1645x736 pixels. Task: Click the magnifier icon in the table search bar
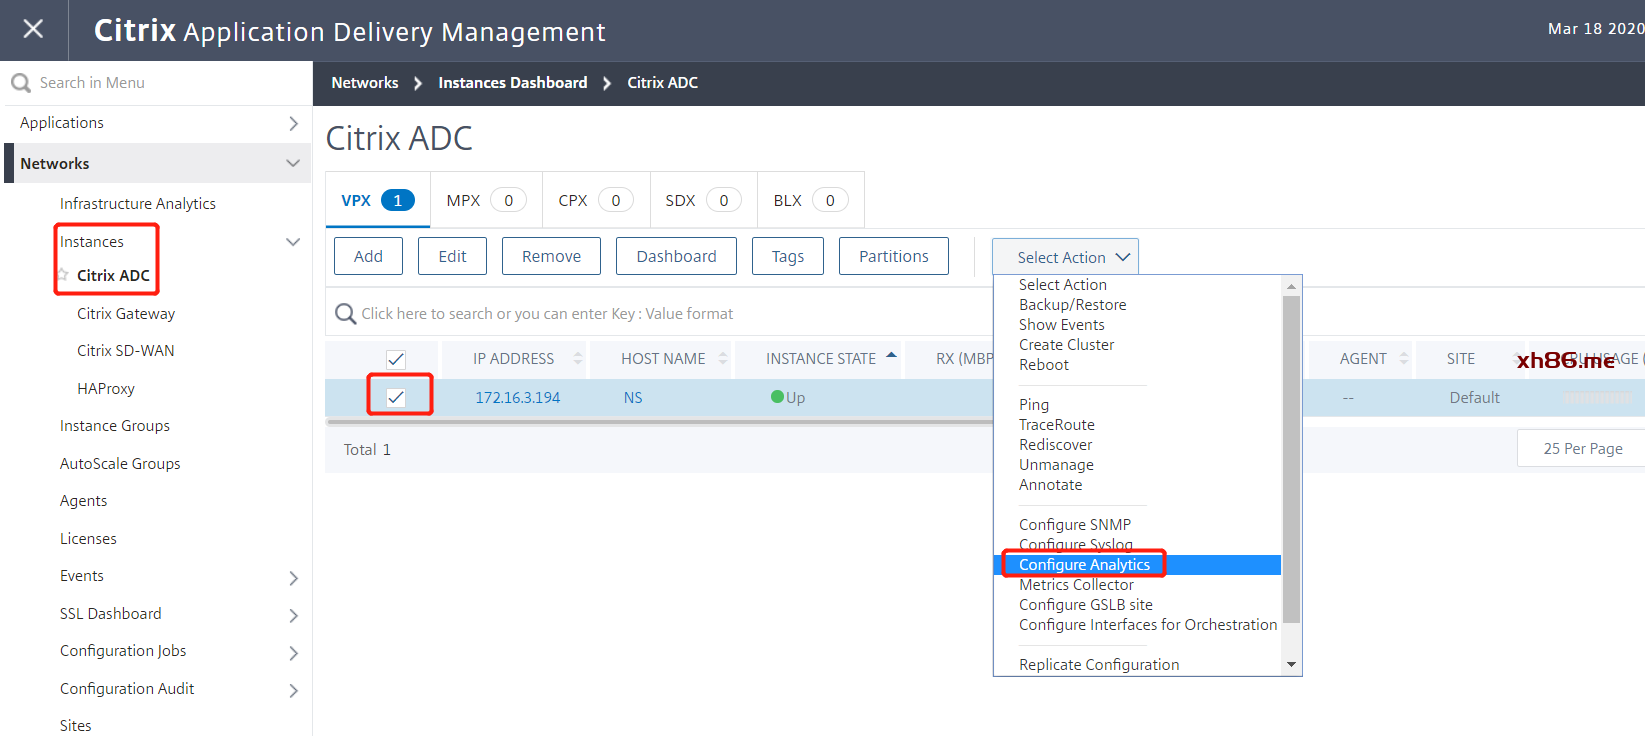[345, 314]
